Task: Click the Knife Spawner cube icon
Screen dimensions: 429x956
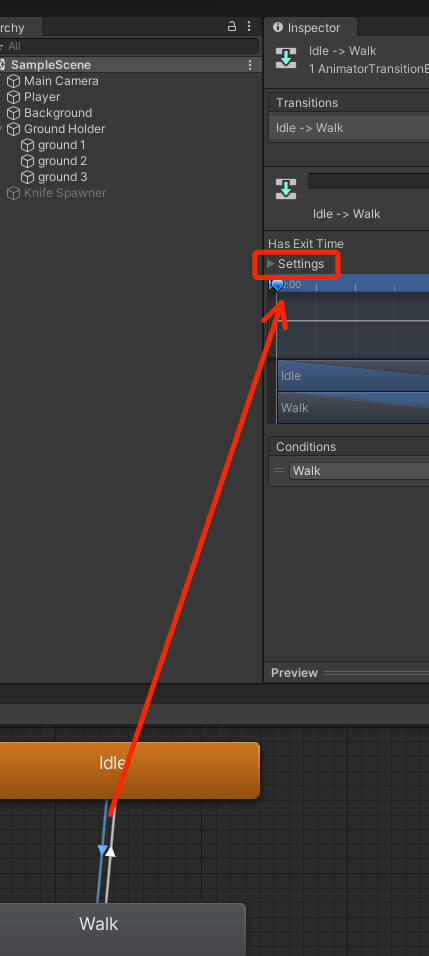Action: [x=13, y=193]
